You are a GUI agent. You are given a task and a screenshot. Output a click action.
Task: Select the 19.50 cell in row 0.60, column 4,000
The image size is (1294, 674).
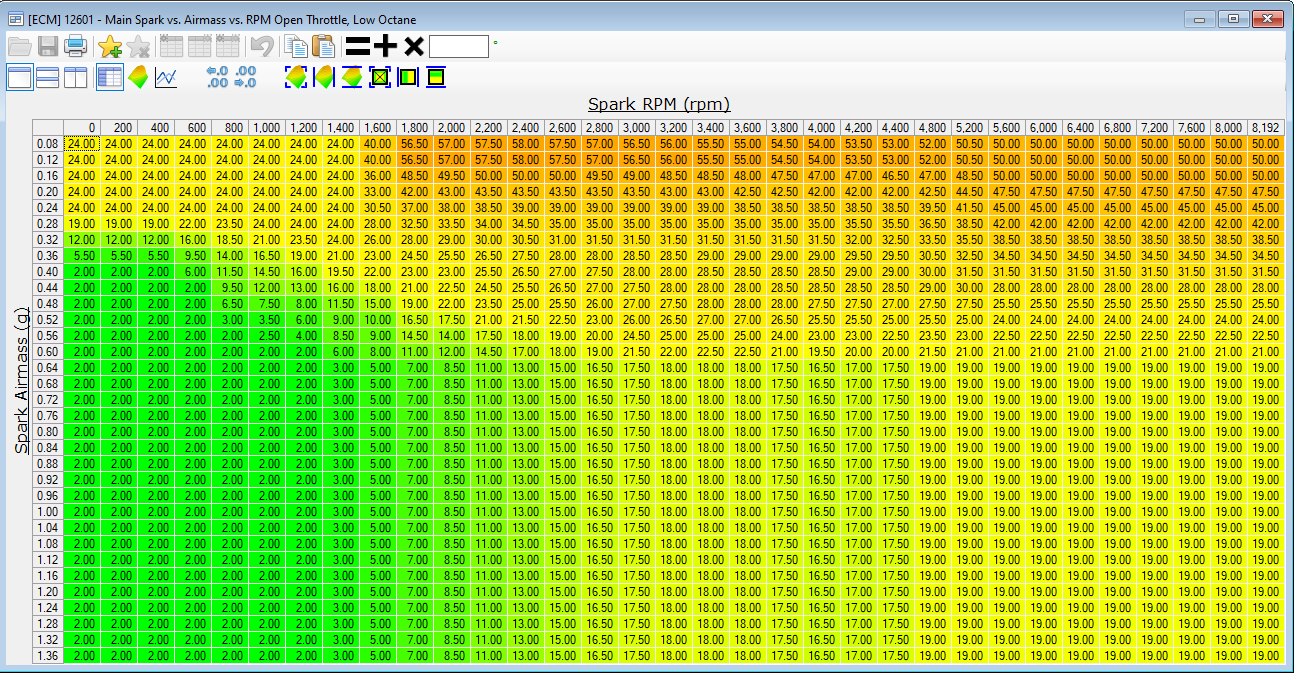822,351
